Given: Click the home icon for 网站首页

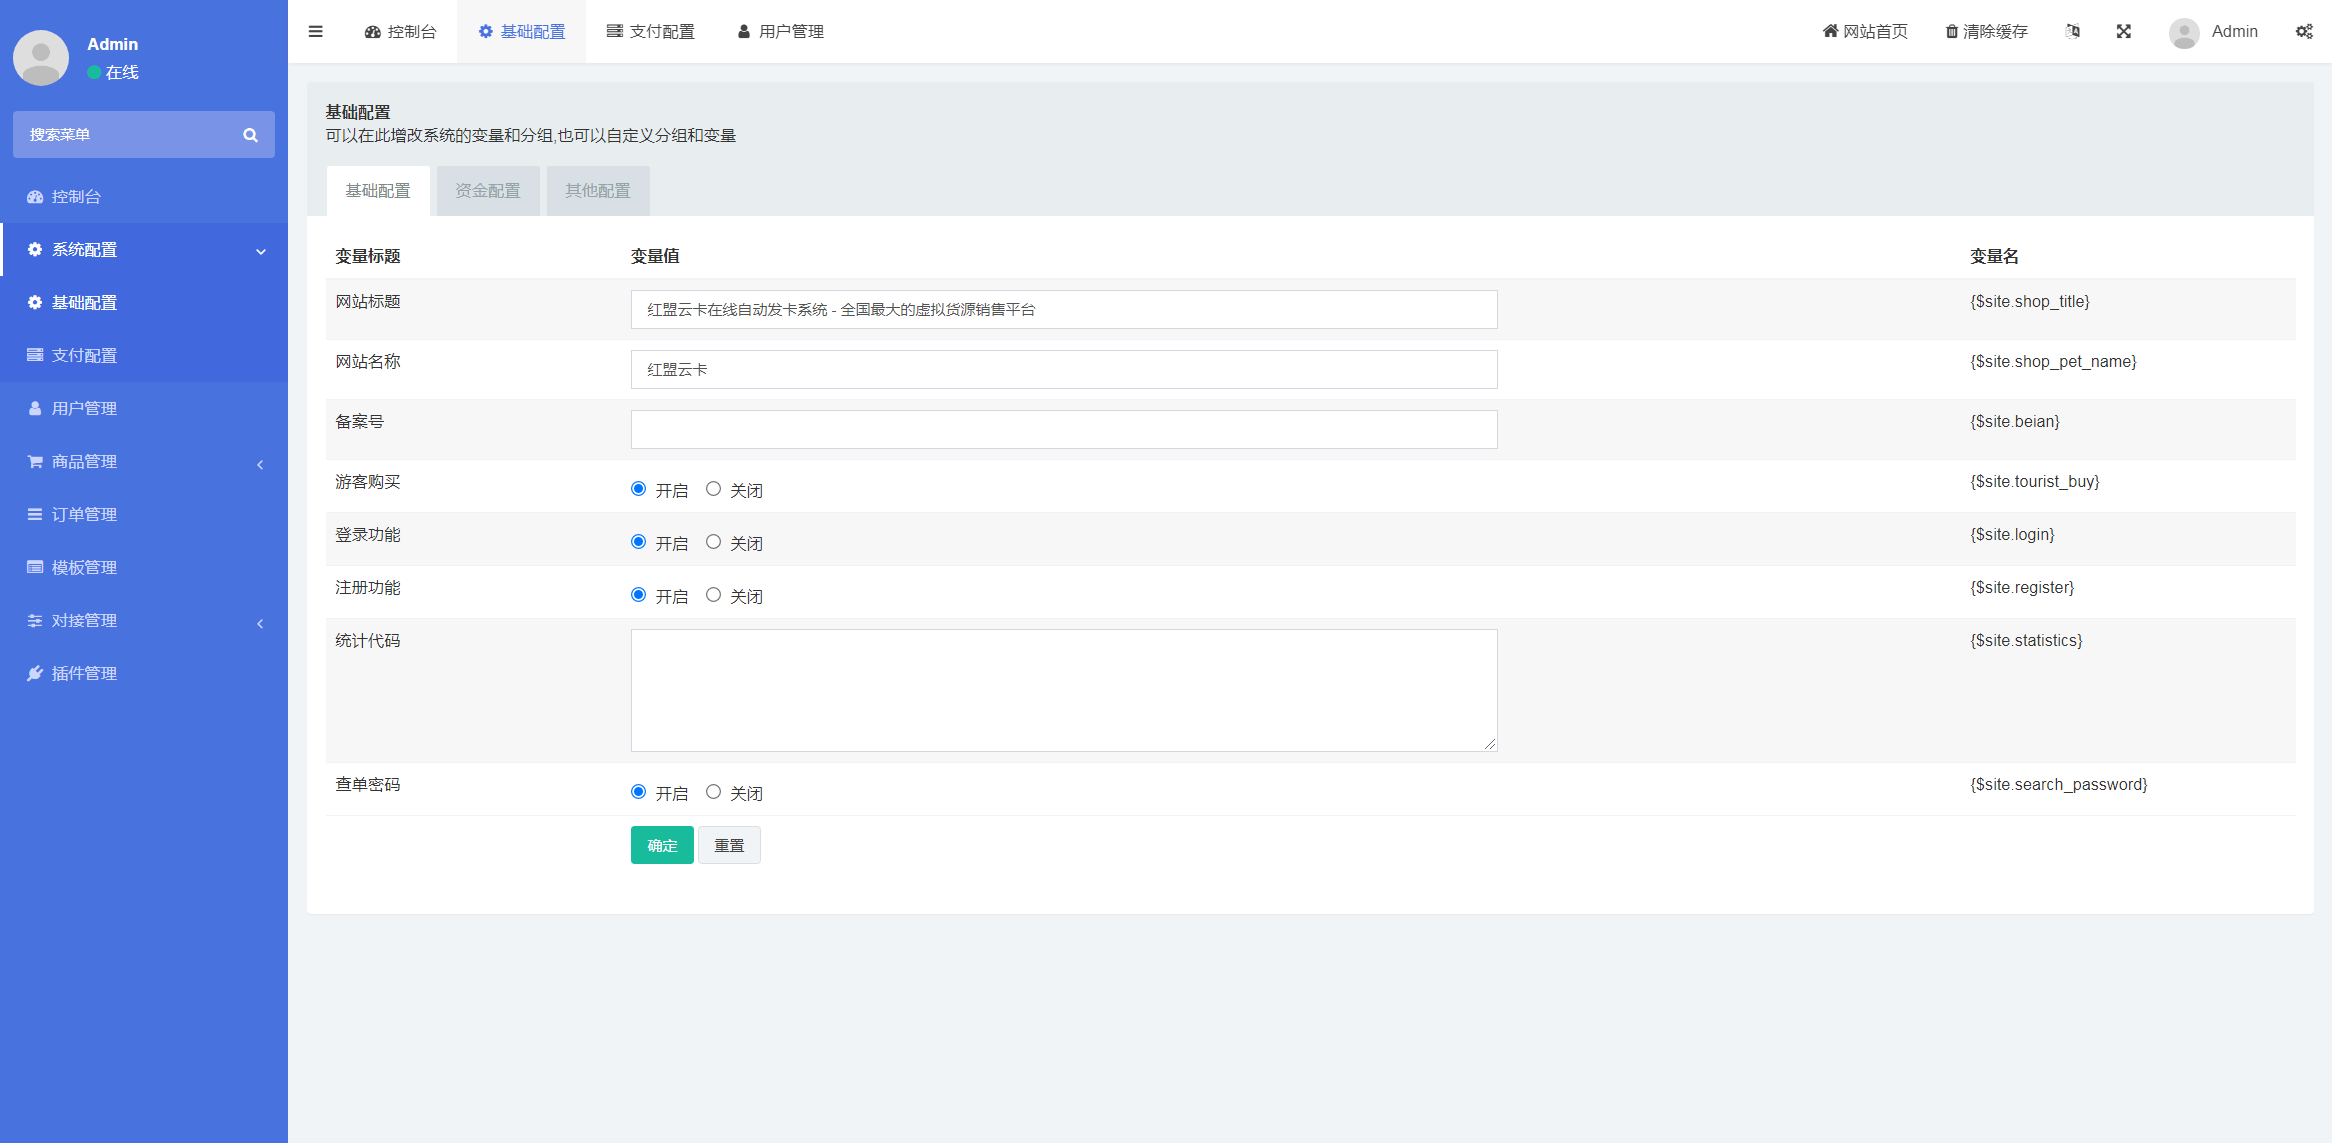Looking at the screenshot, I should click(1830, 31).
